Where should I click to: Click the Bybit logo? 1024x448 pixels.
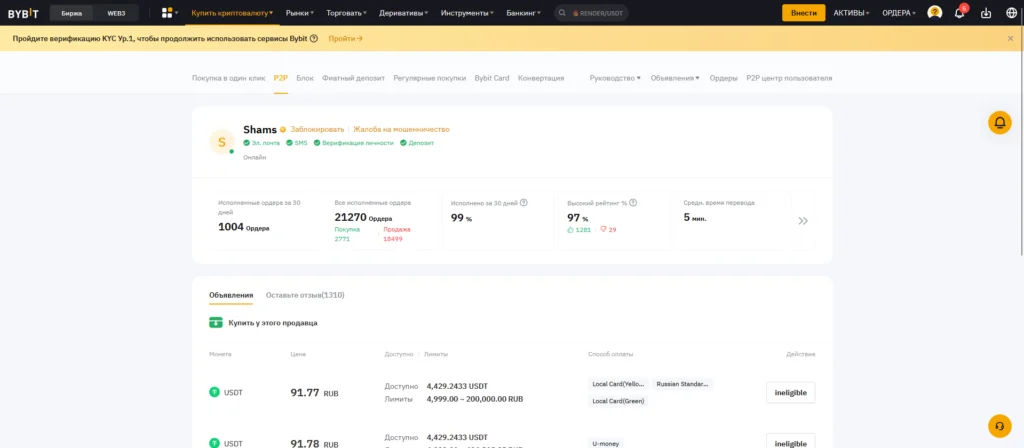tap(23, 13)
